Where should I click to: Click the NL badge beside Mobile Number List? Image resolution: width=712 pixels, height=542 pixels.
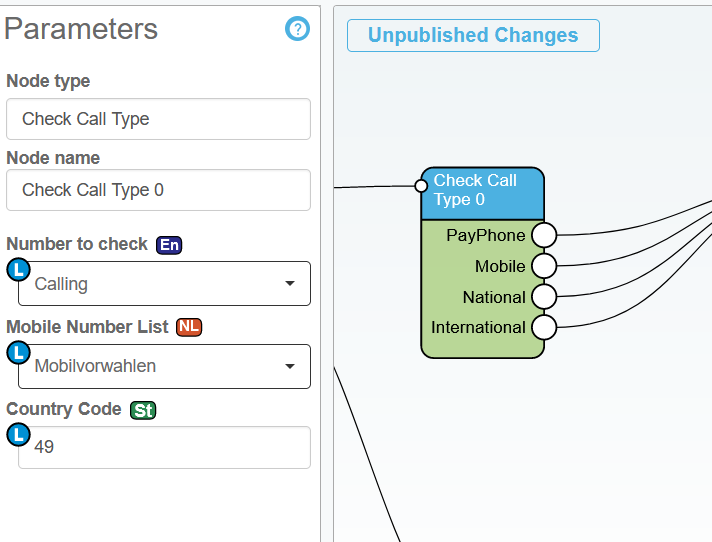pyautogui.click(x=189, y=327)
